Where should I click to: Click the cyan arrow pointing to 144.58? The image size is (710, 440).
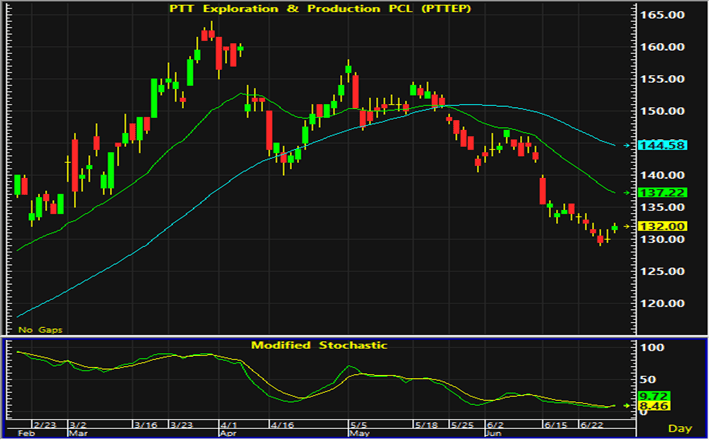(x=627, y=145)
